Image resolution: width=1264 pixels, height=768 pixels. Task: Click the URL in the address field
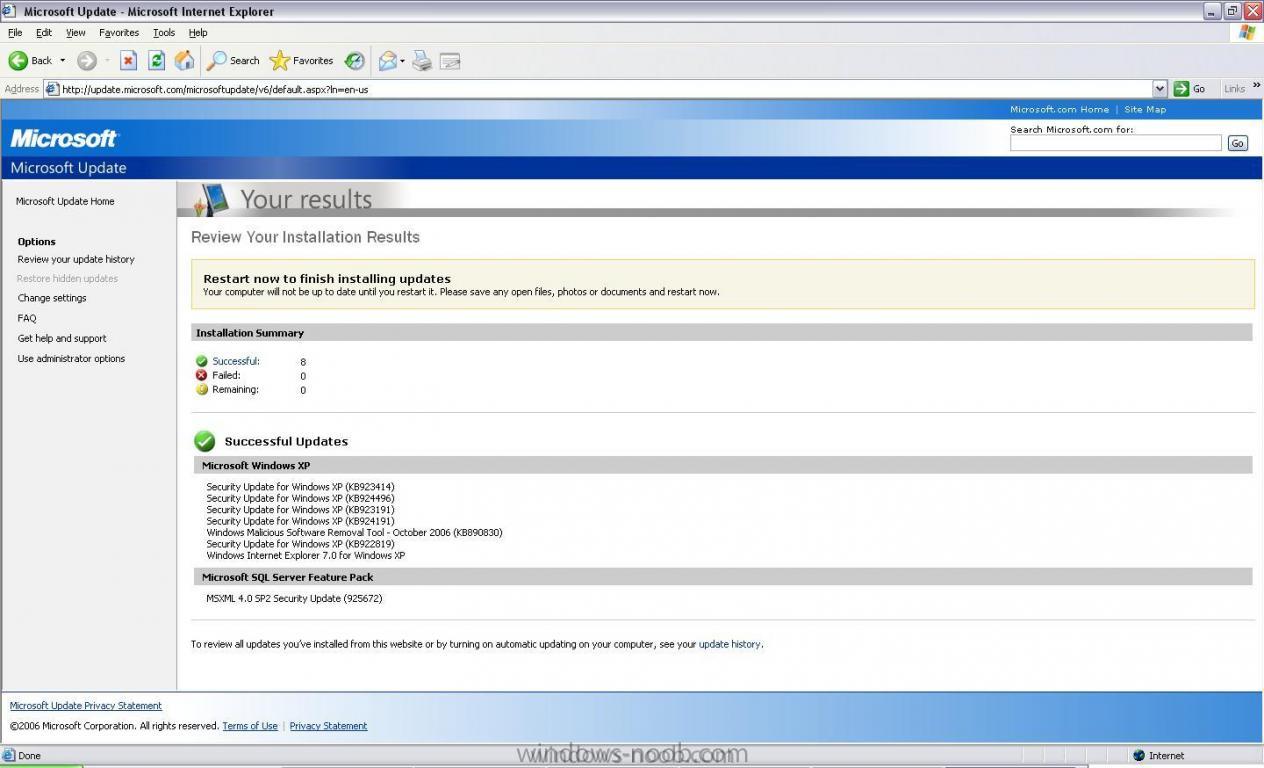[215, 89]
